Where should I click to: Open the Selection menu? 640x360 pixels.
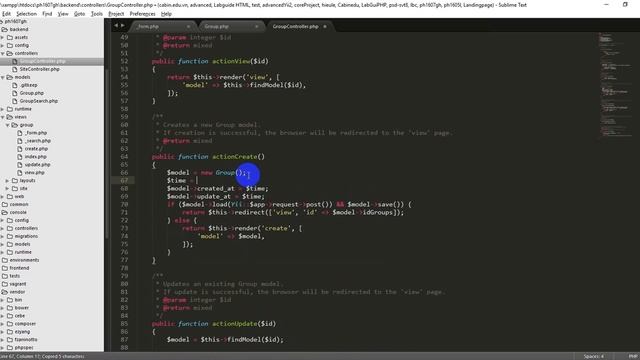[x=27, y=13]
